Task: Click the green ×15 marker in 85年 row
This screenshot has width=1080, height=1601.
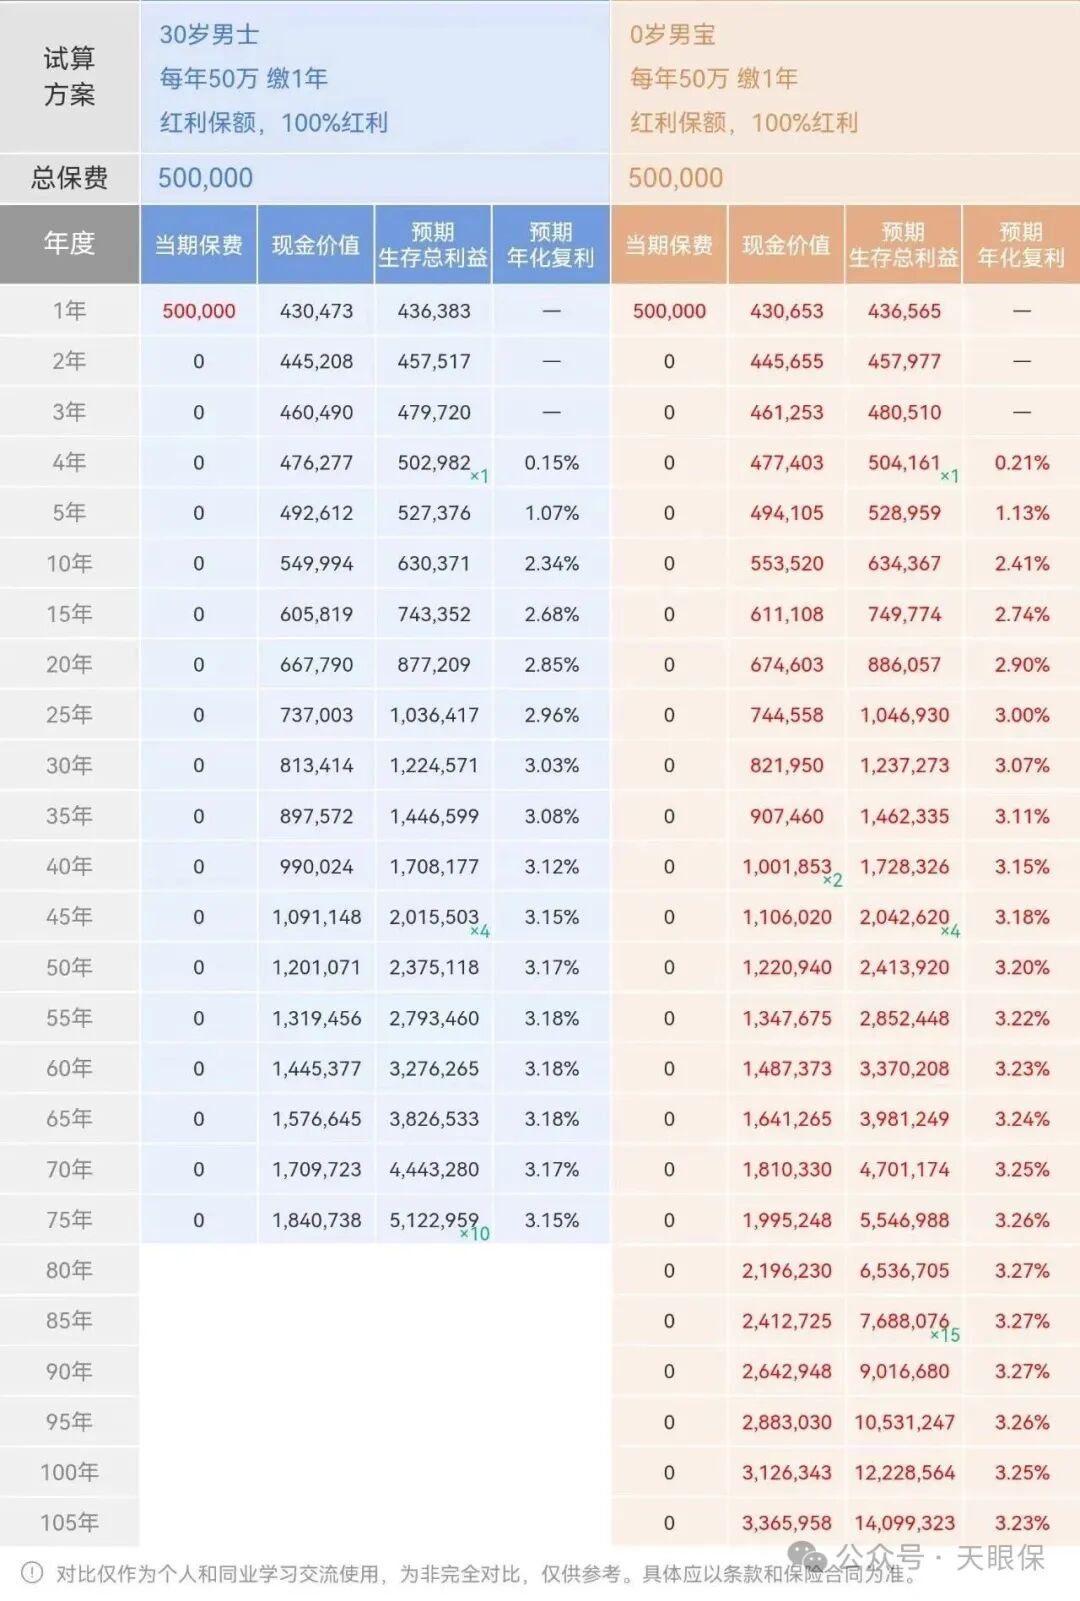Action: click(x=945, y=1335)
